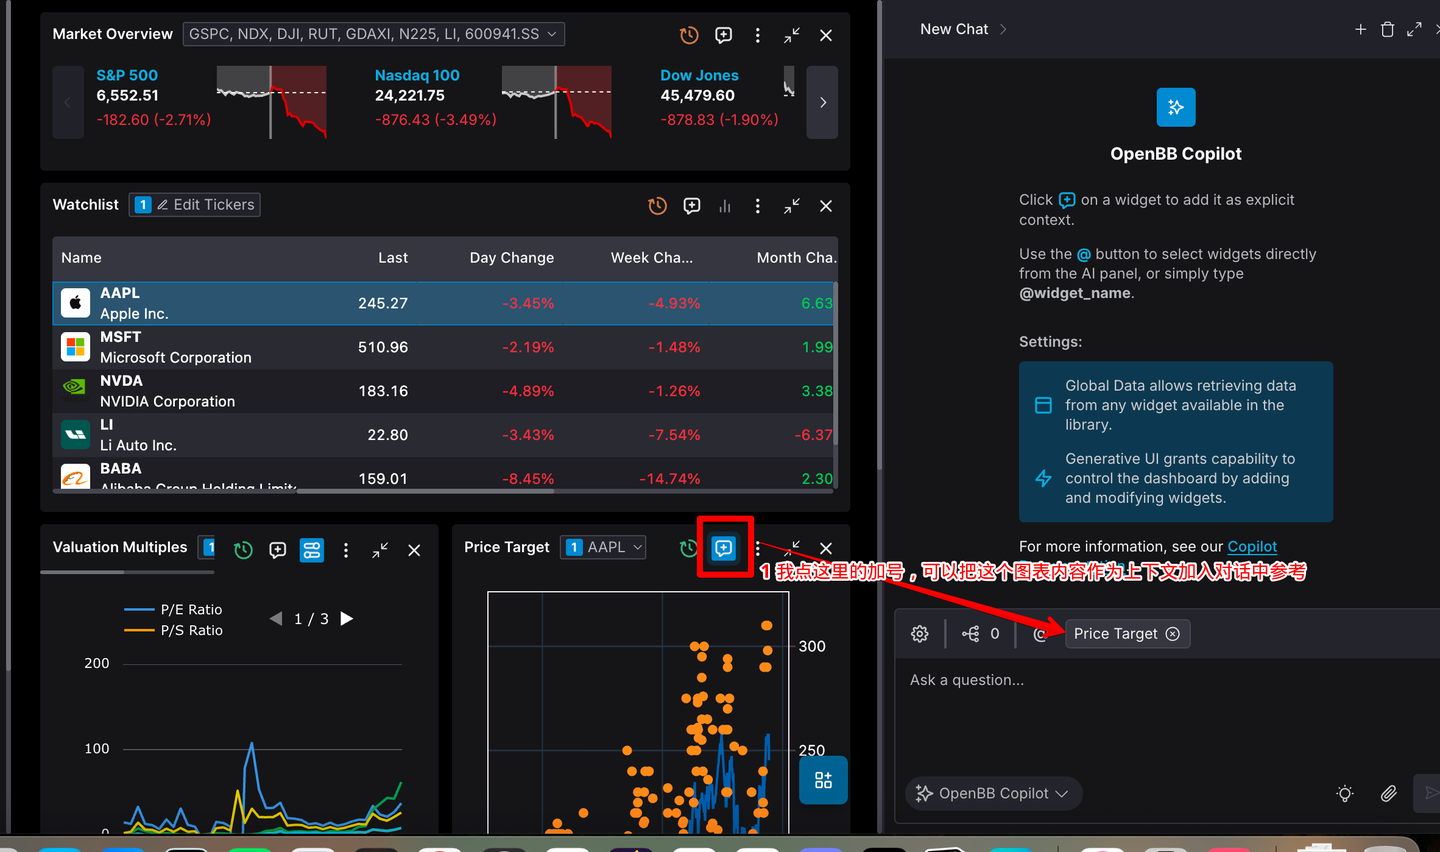Click refresh history icon in Market Overview
Viewport: 1440px width, 852px height.
[689, 35]
